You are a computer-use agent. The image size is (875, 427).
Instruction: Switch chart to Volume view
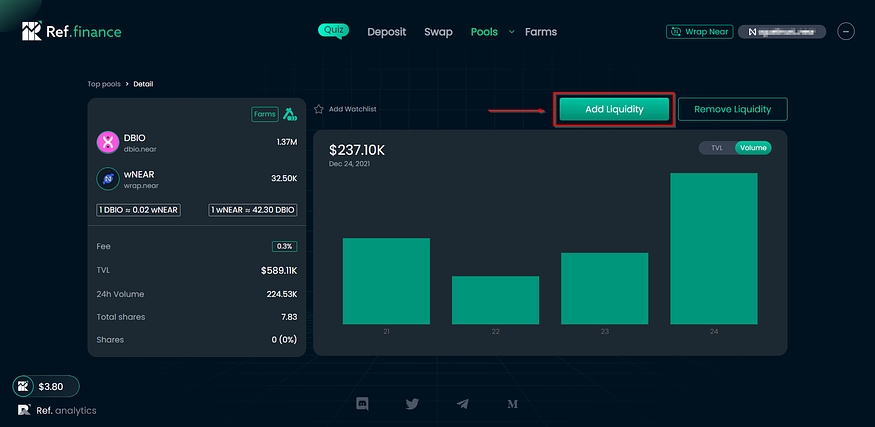point(753,148)
